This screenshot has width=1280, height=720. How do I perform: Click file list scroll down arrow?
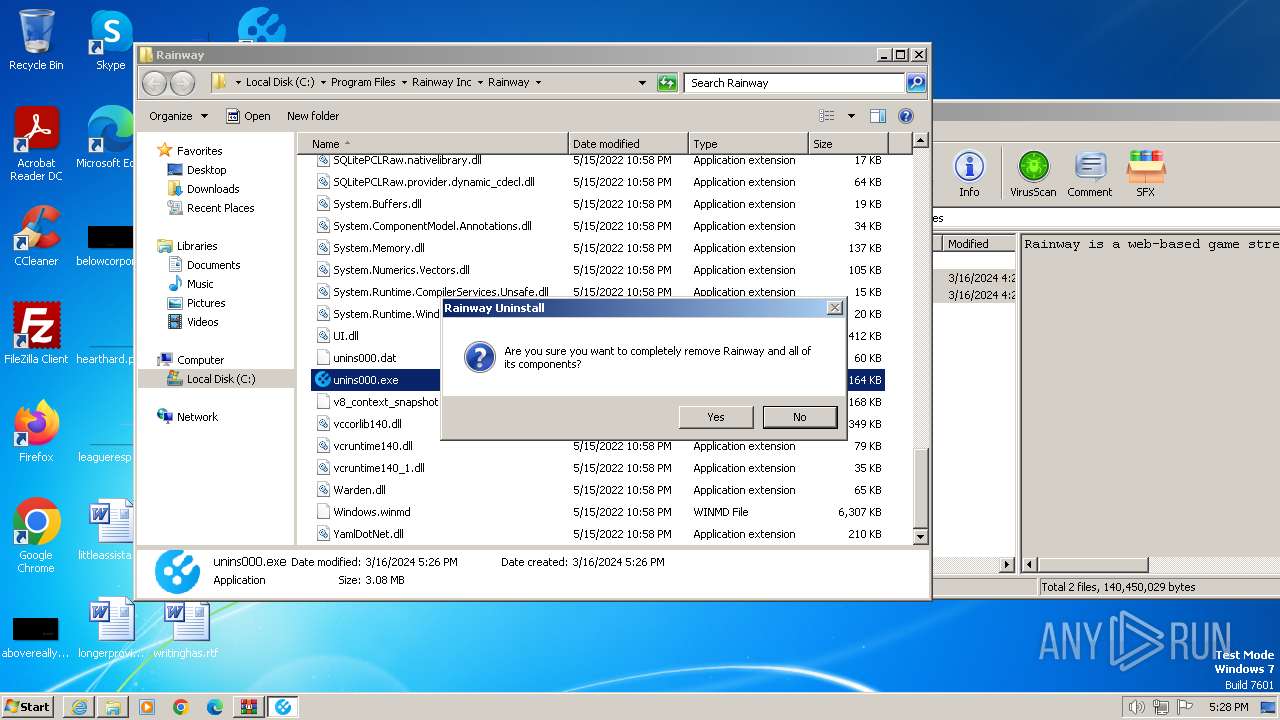[921, 536]
